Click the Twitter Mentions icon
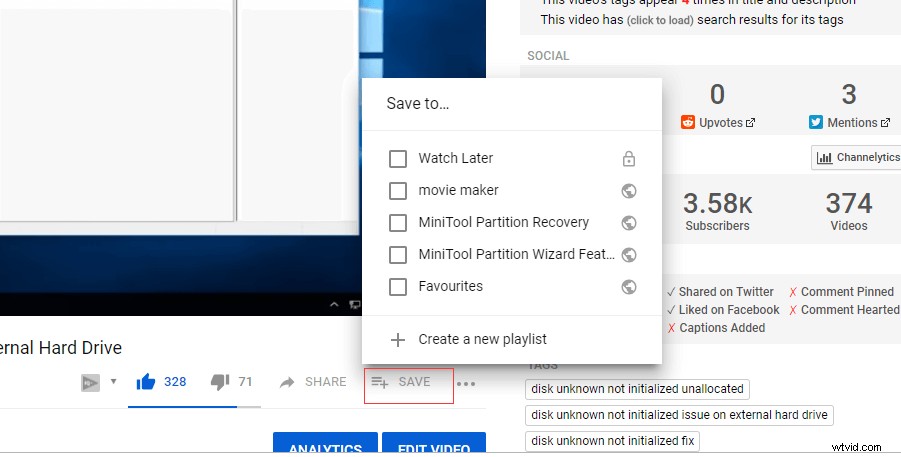 (x=815, y=122)
